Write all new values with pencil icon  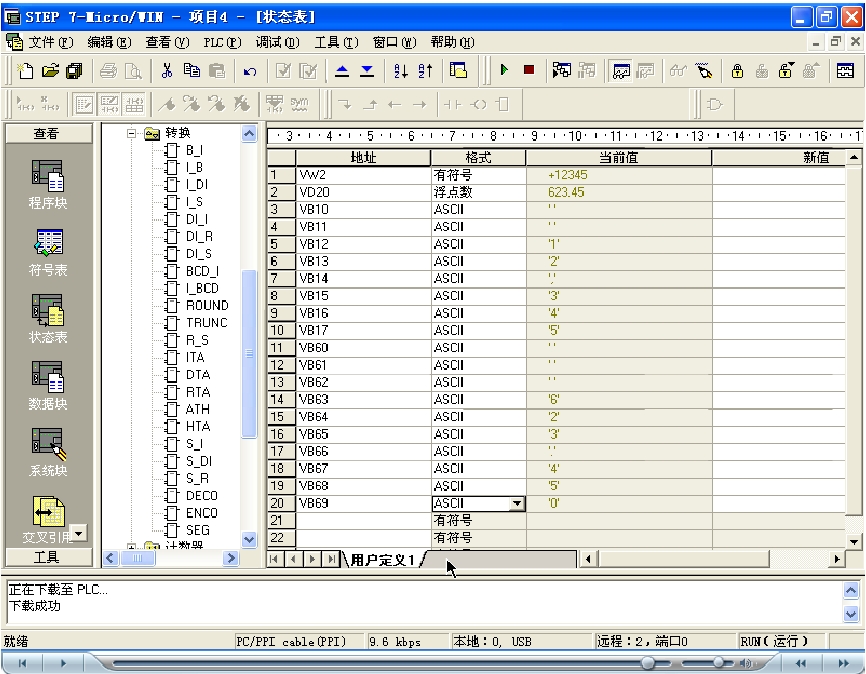pyautogui.click(x=704, y=71)
